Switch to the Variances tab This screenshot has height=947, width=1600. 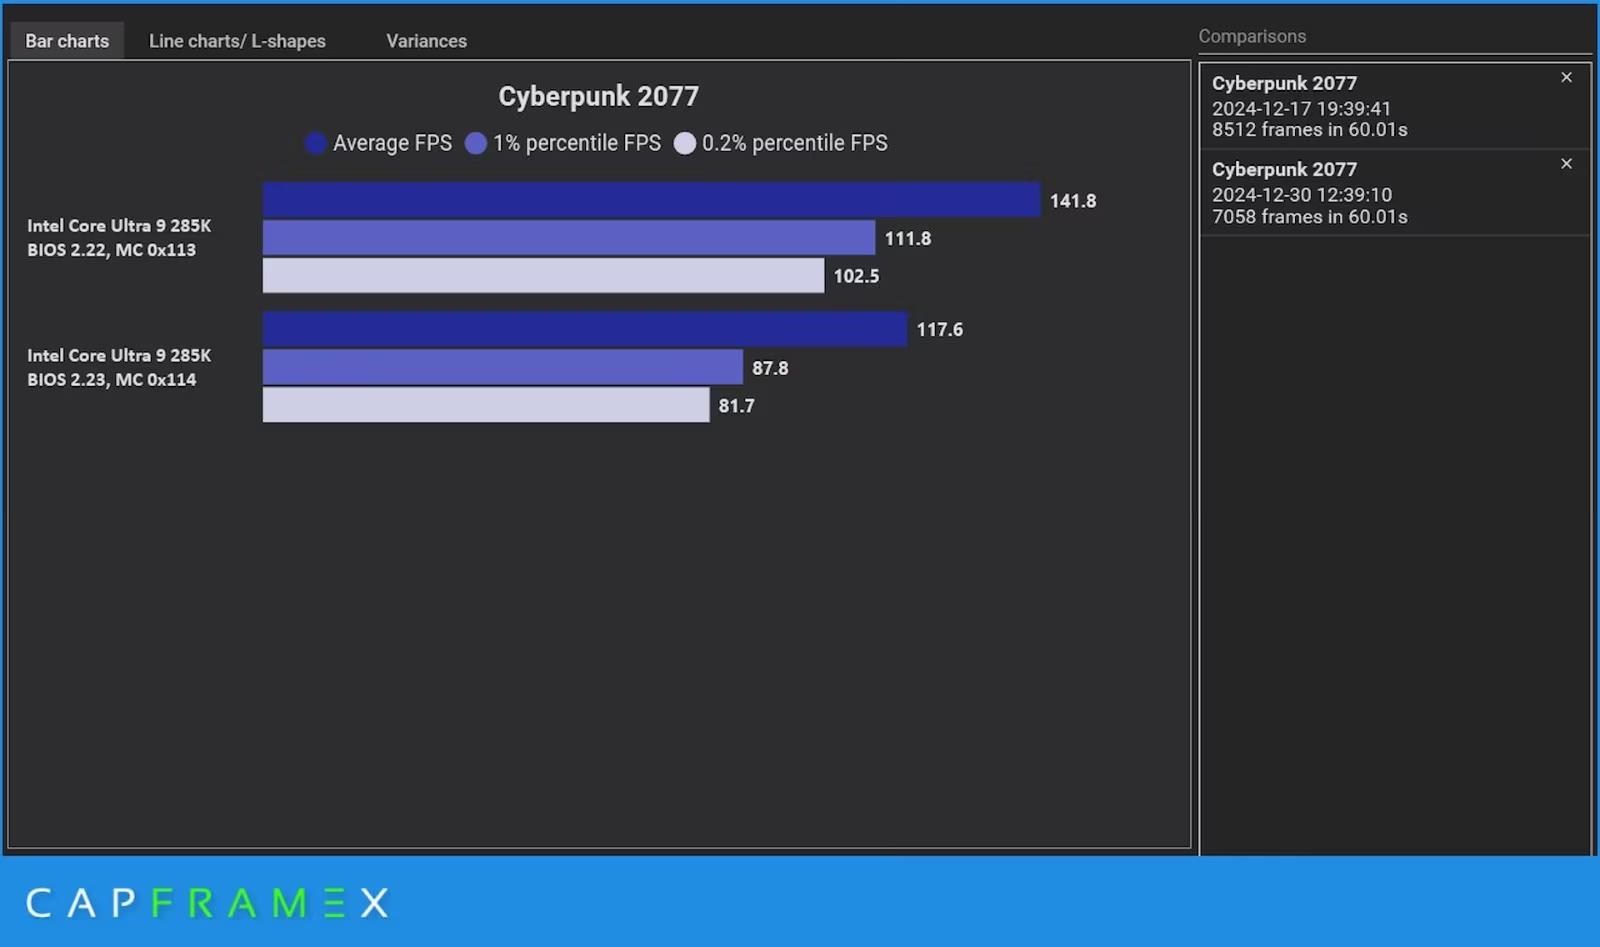tap(426, 40)
